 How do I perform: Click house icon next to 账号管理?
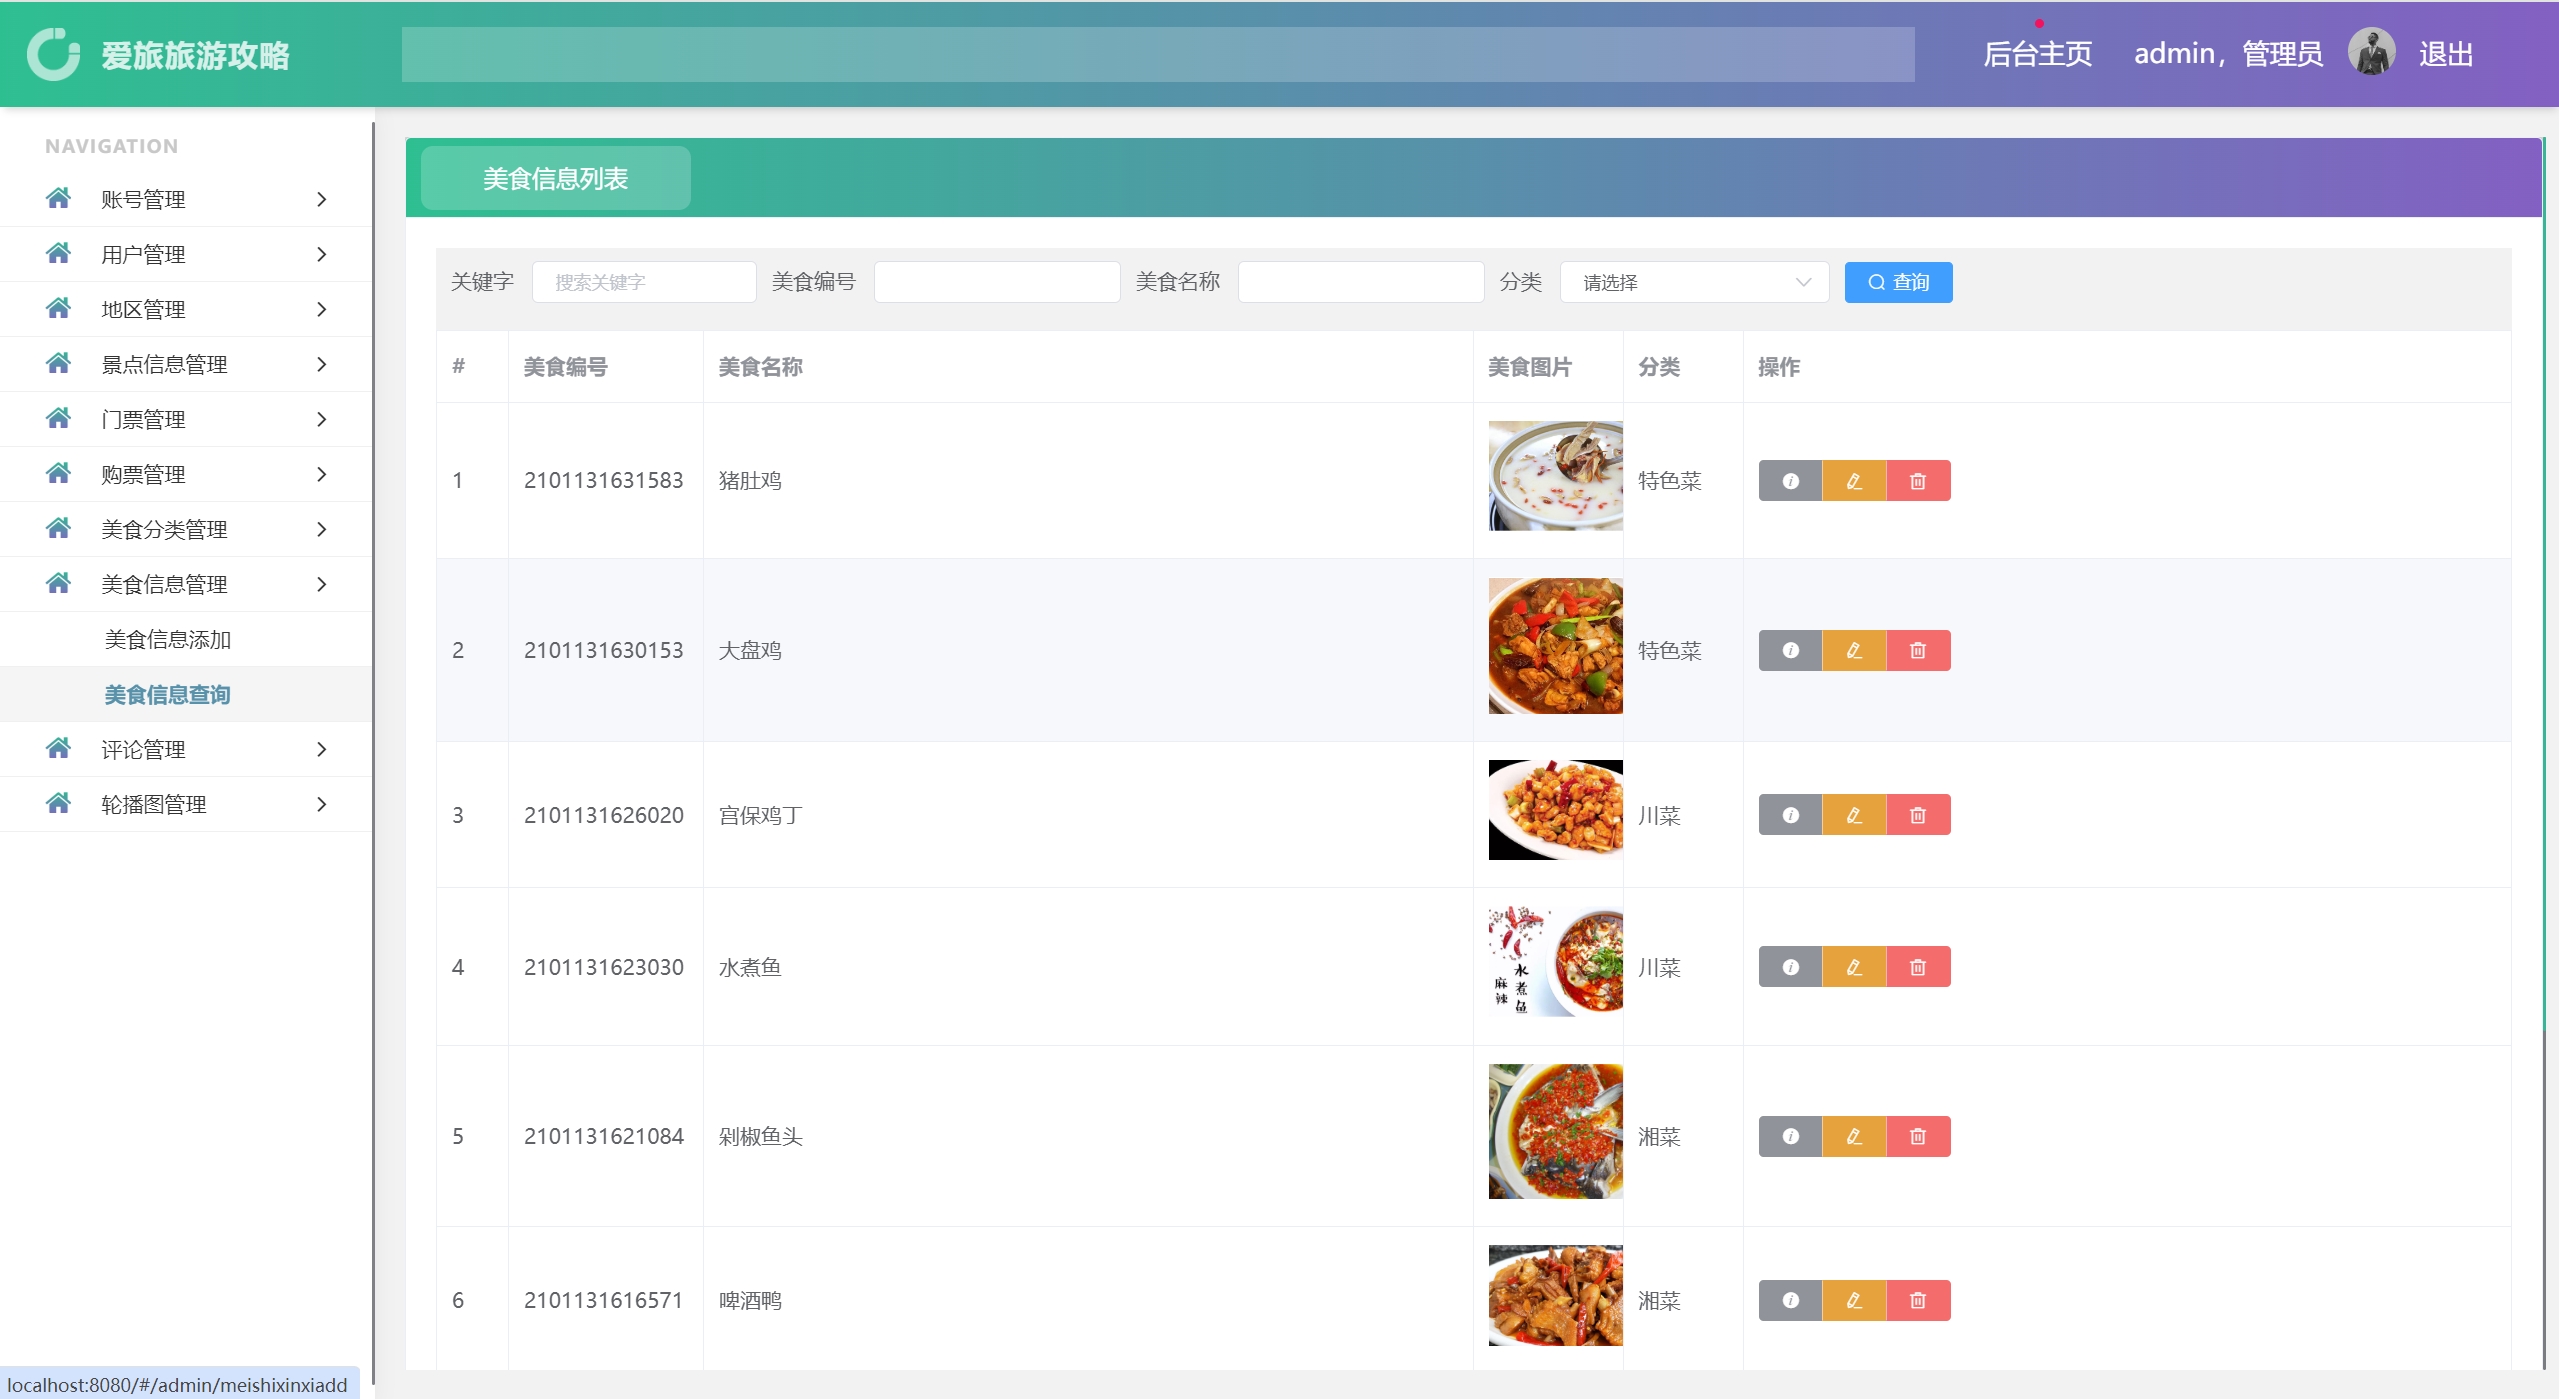[59, 199]
